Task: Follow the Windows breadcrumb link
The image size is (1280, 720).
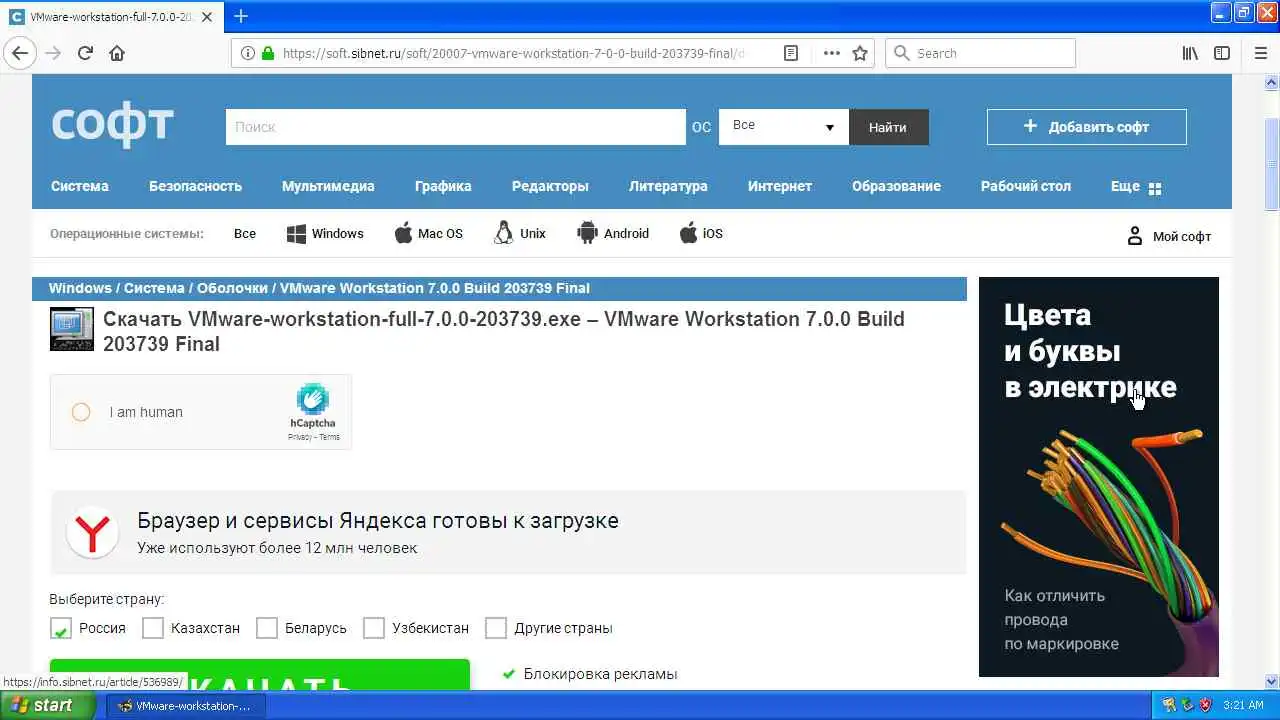Action: click(80, 288)
